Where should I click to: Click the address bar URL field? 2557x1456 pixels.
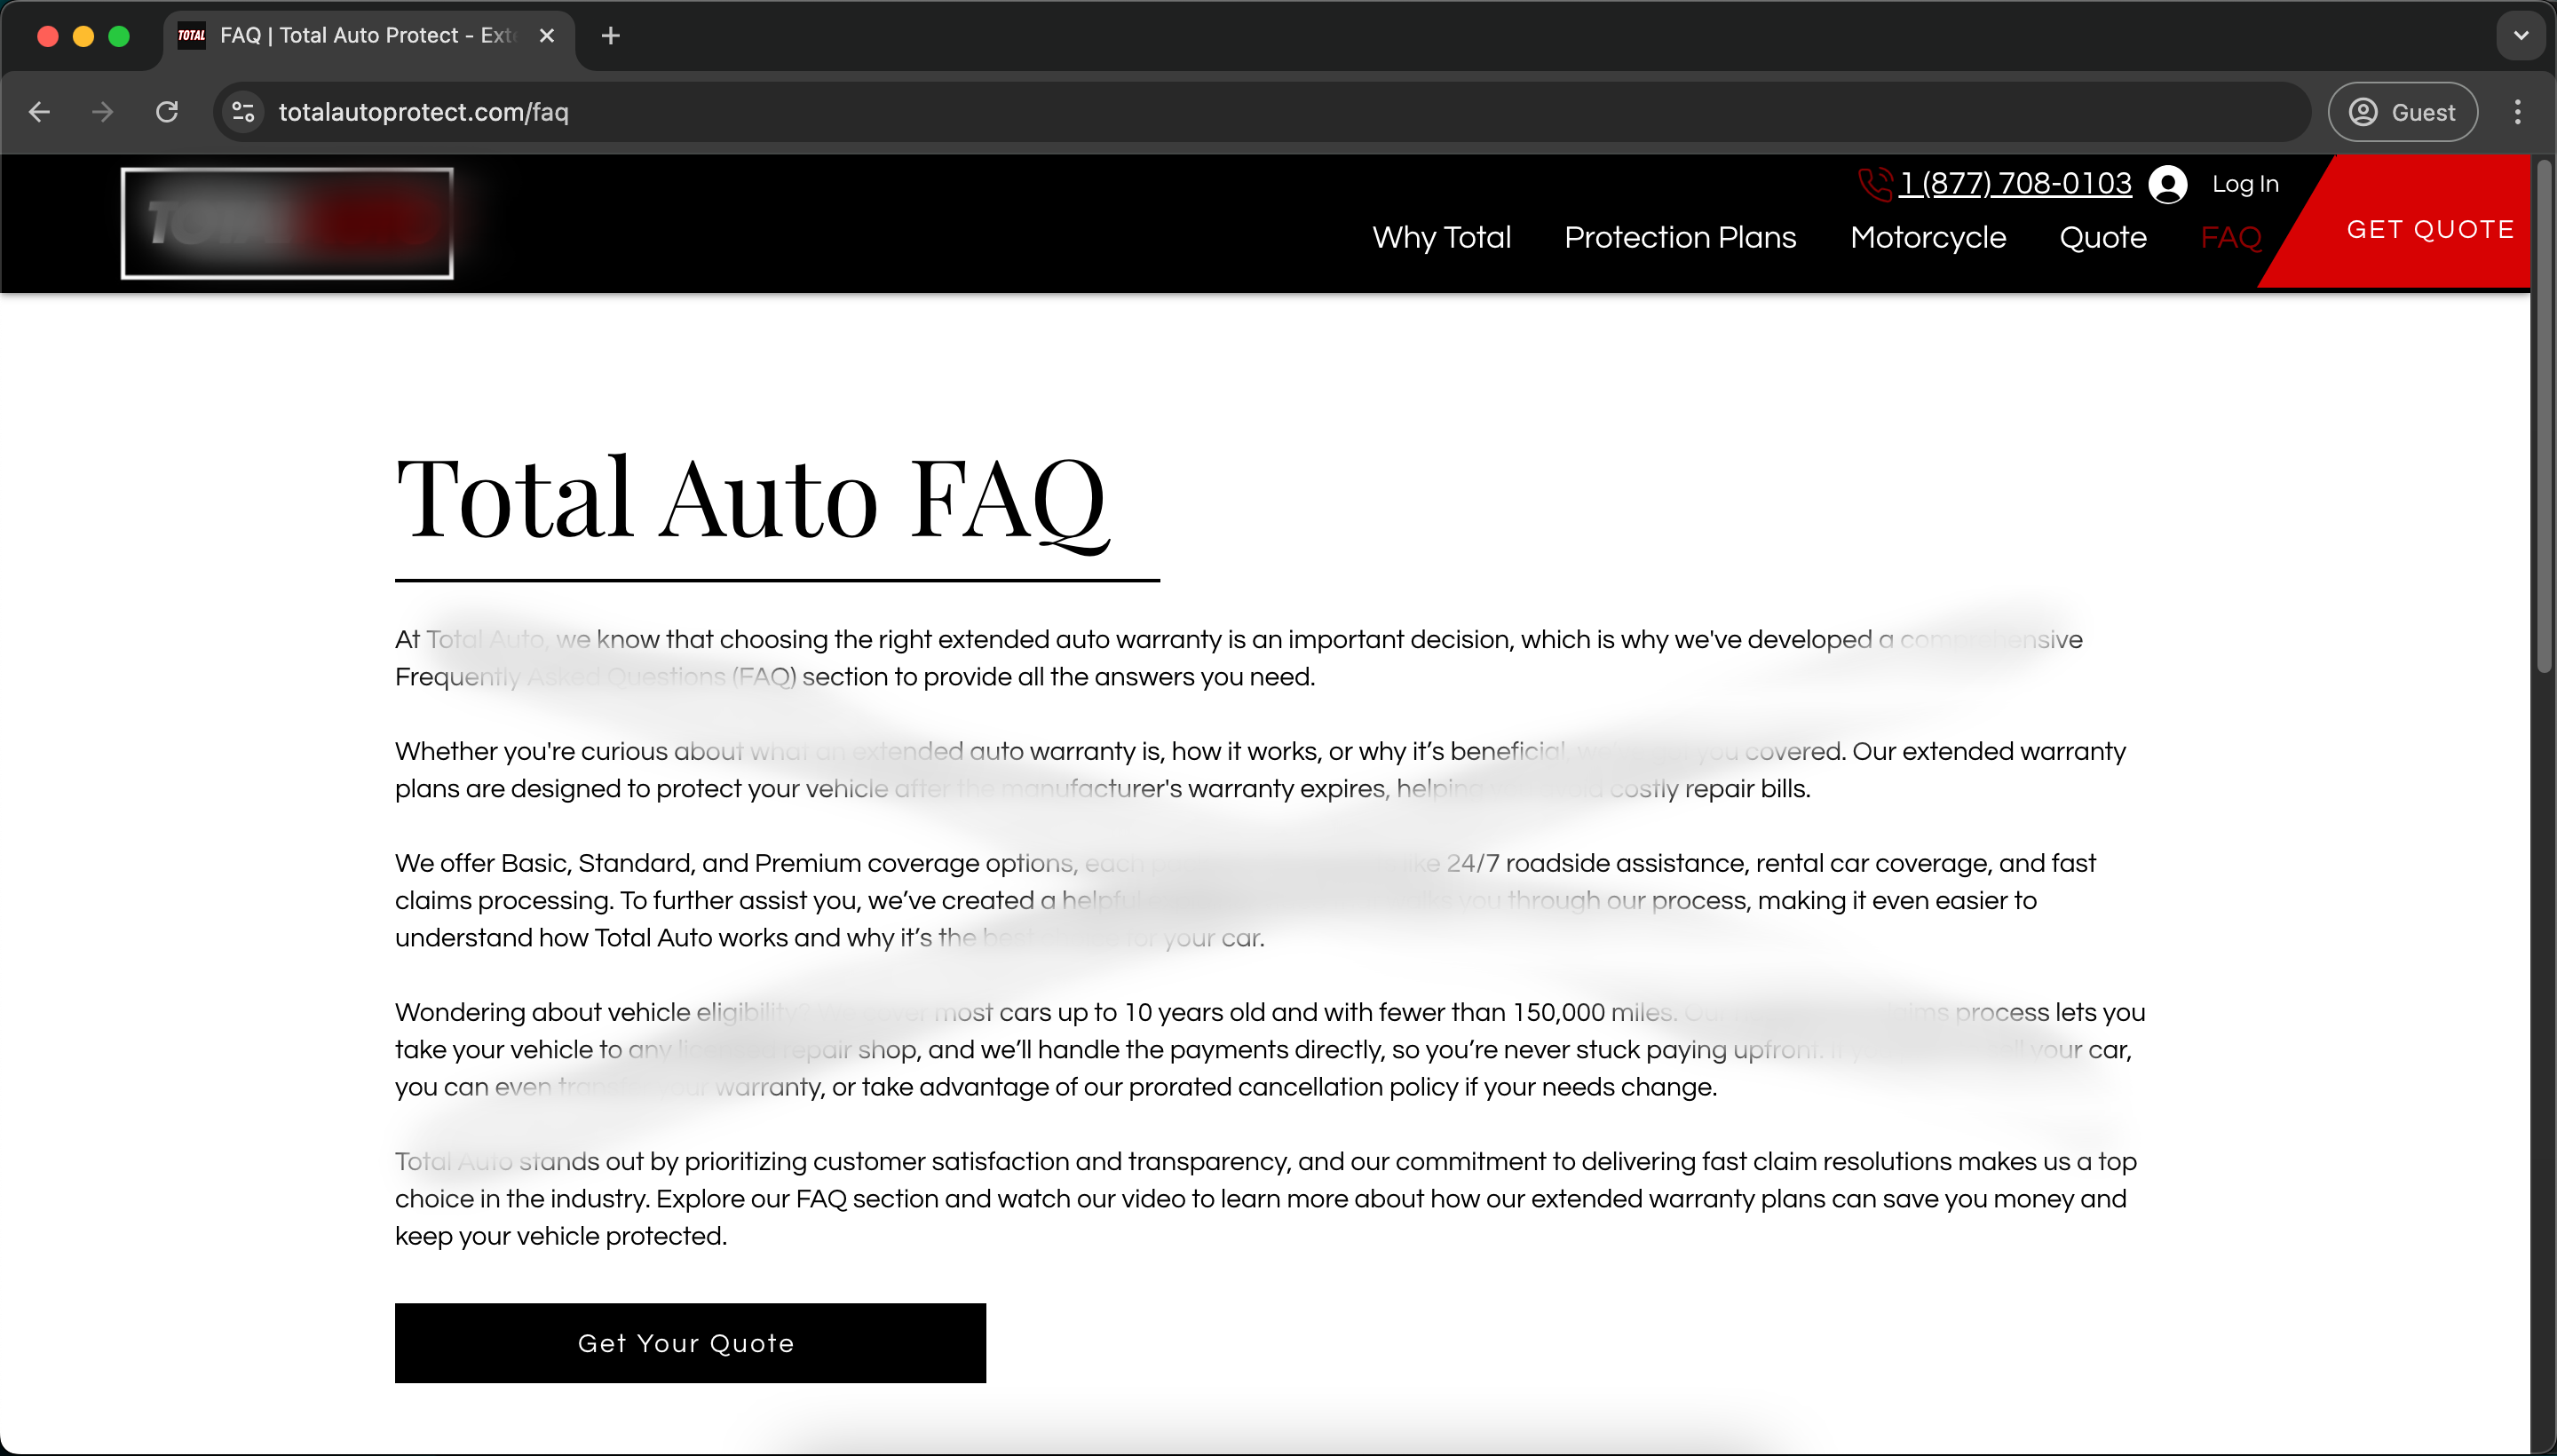point(1260,112)
